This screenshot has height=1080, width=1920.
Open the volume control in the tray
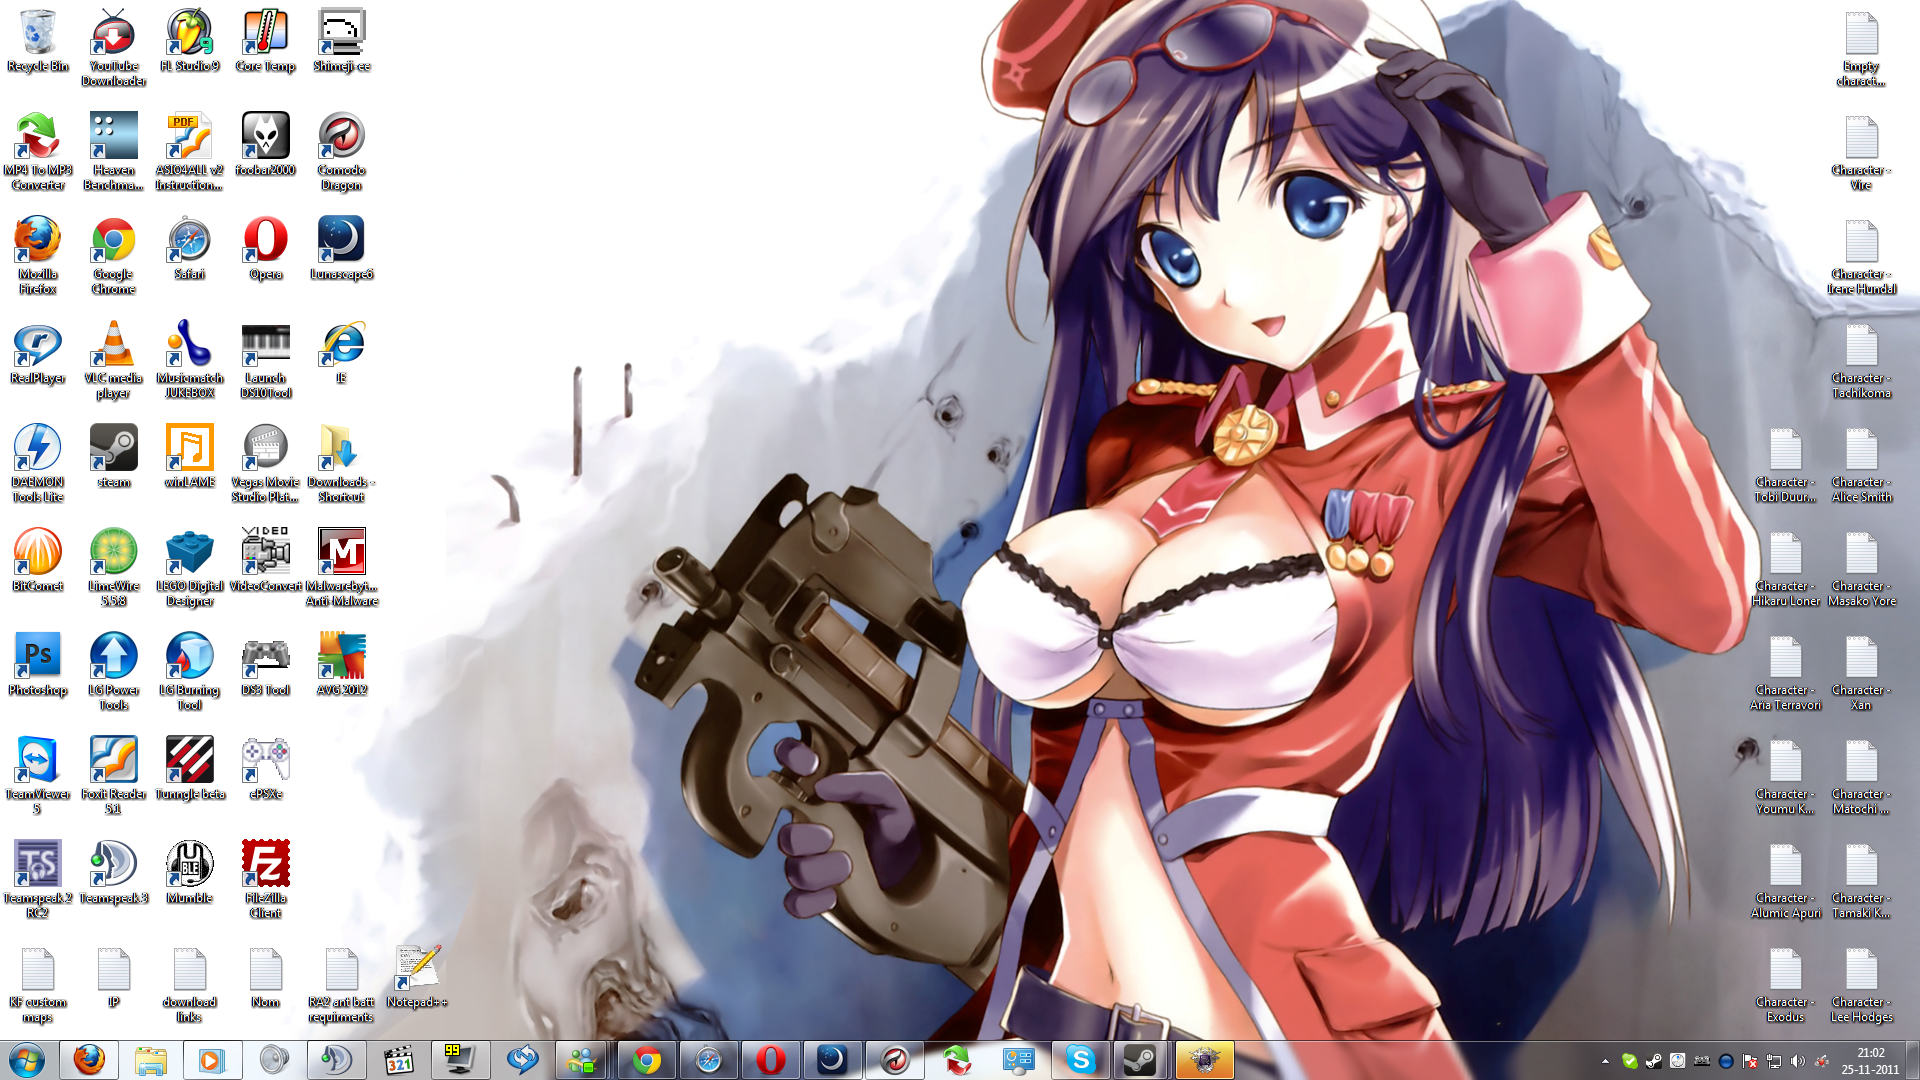click(1797, 1061)
